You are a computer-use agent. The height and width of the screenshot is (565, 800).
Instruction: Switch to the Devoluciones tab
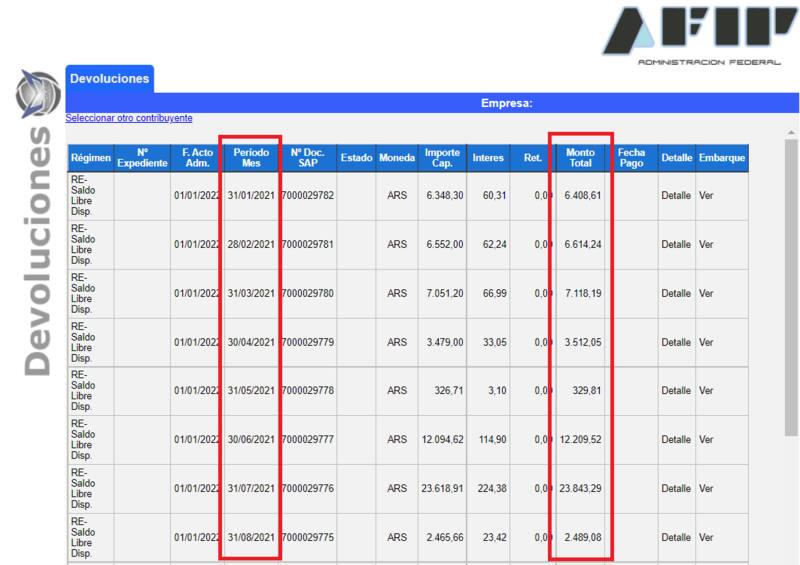point(110,79)
